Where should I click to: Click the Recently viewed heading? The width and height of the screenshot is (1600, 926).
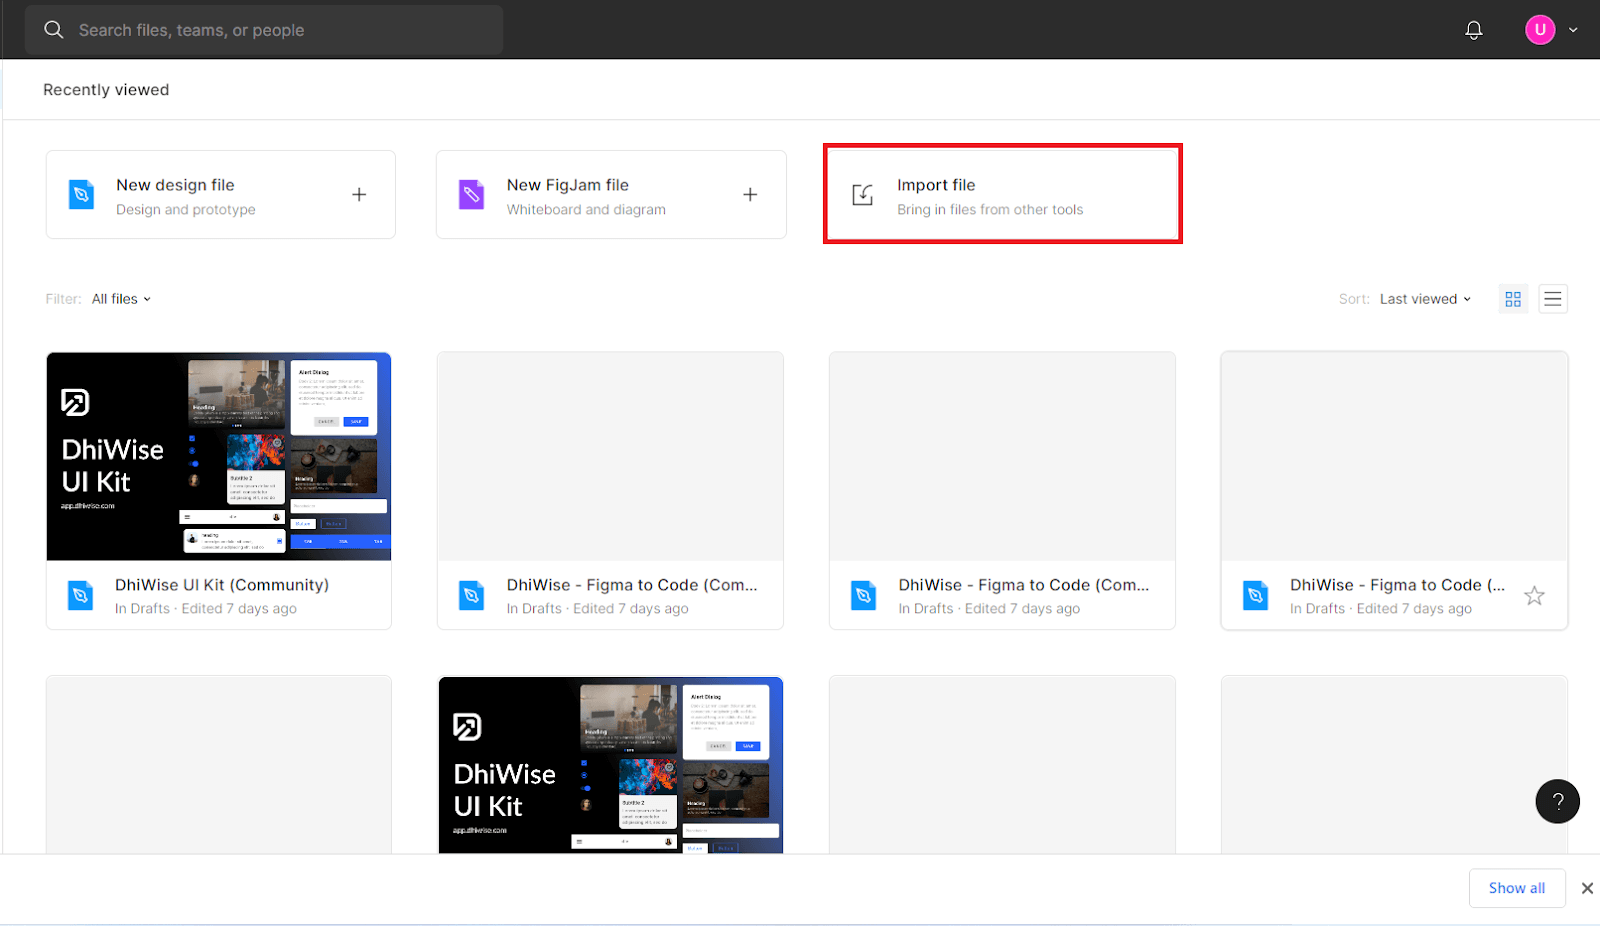click(106, 90)
